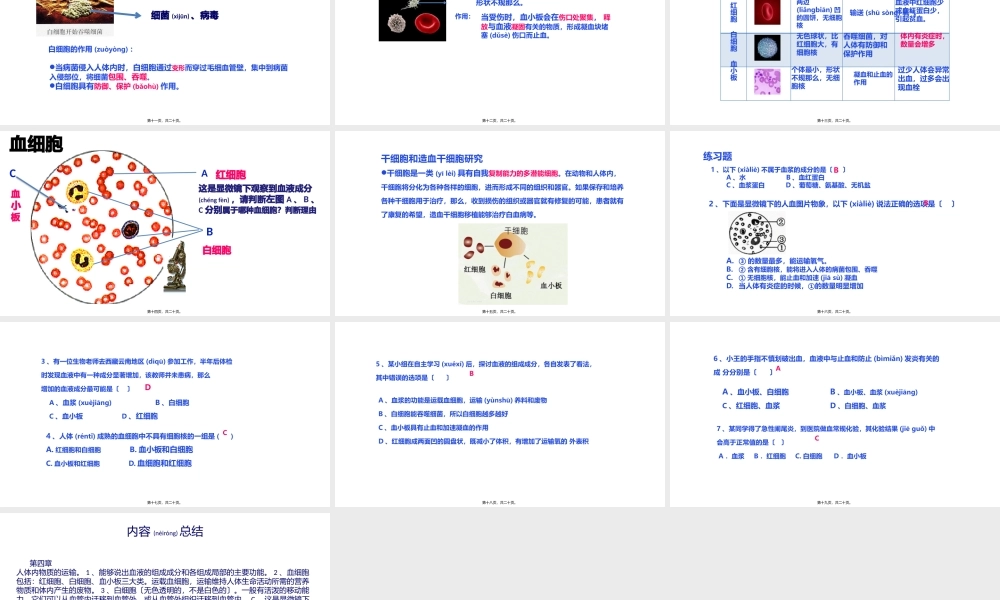The image size is (1000, 600).
Task: Select the red blood cells image on black background
Action: 413,20
